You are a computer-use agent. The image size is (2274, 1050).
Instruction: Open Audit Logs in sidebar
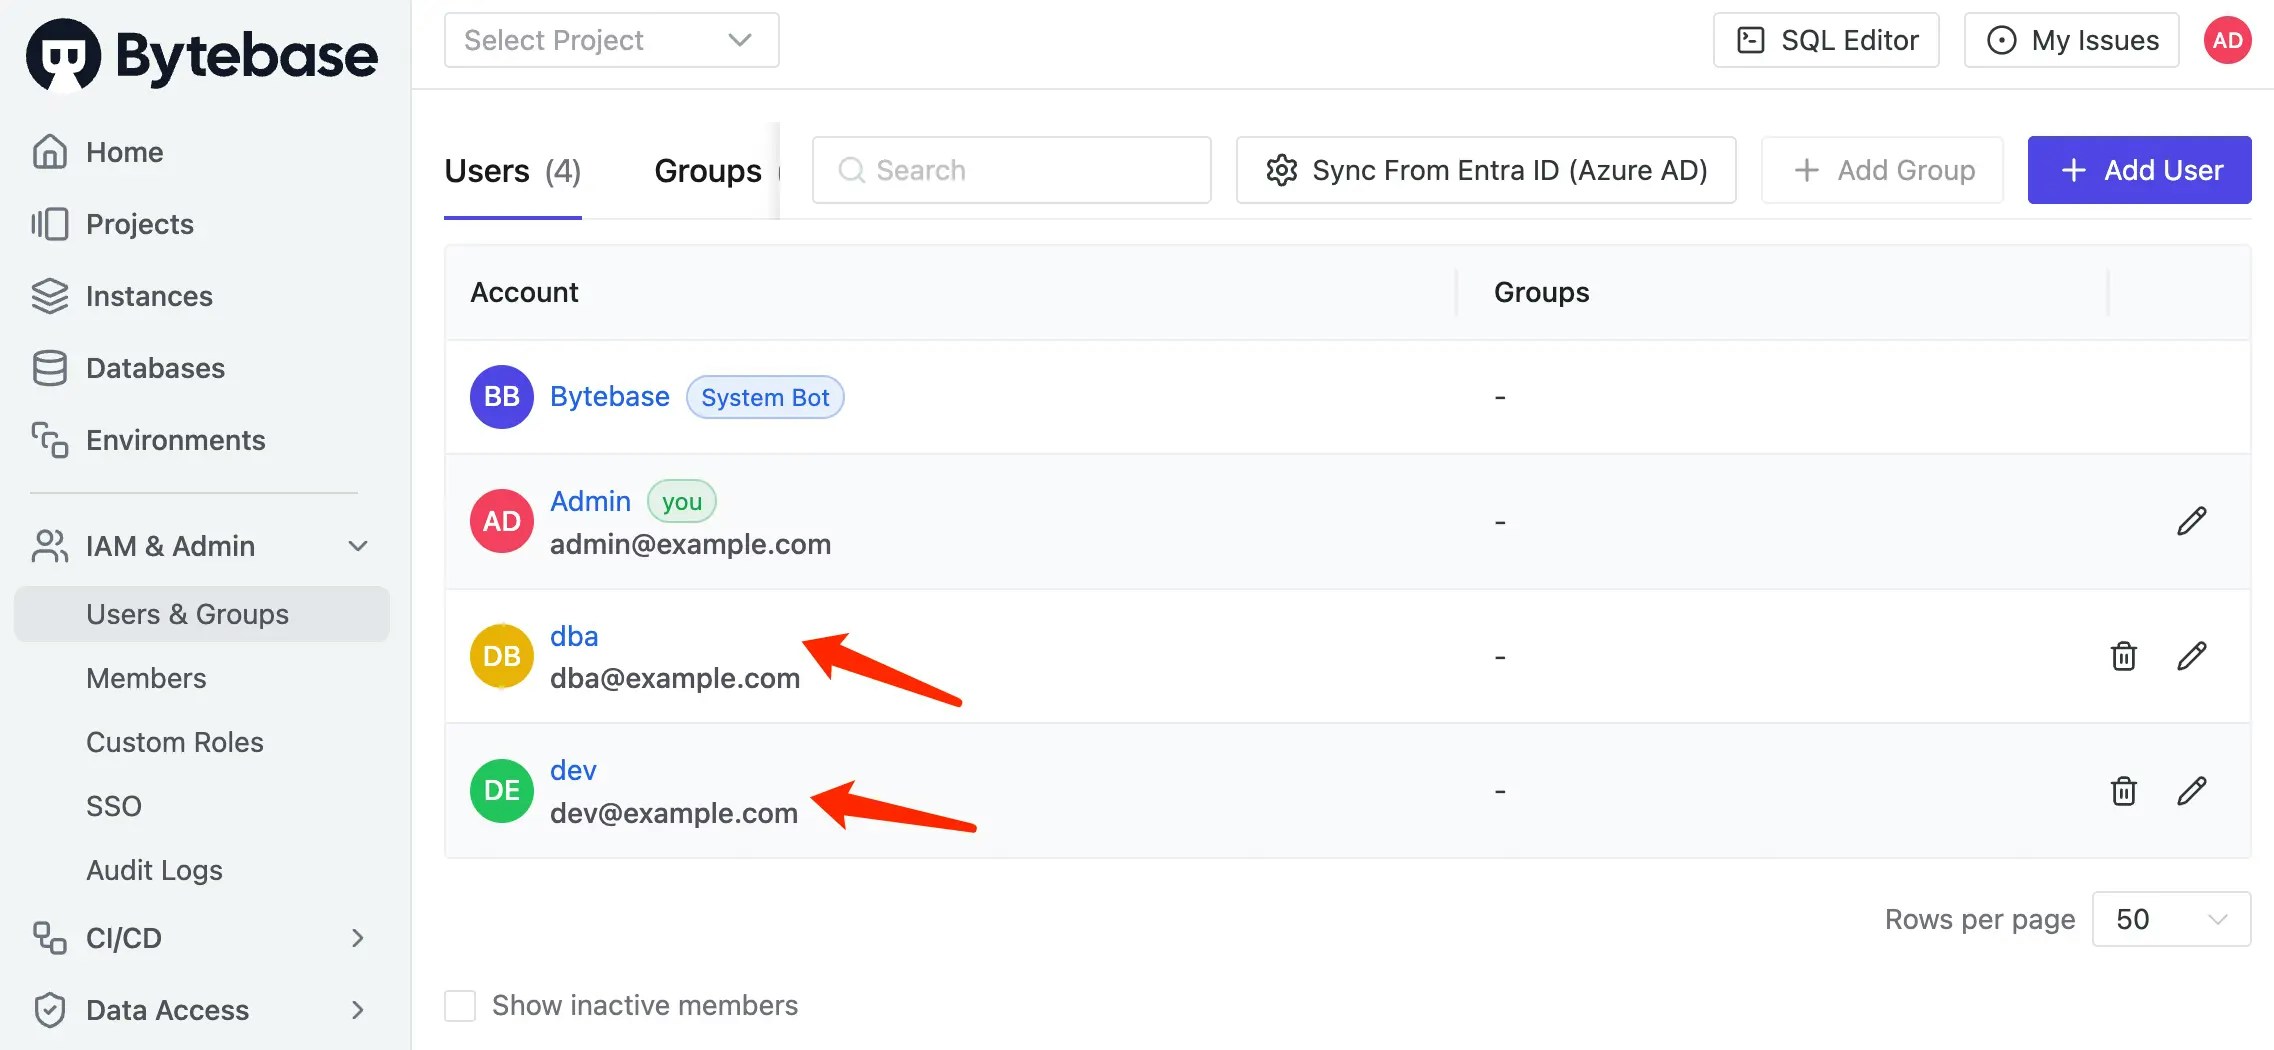(154, 870)
